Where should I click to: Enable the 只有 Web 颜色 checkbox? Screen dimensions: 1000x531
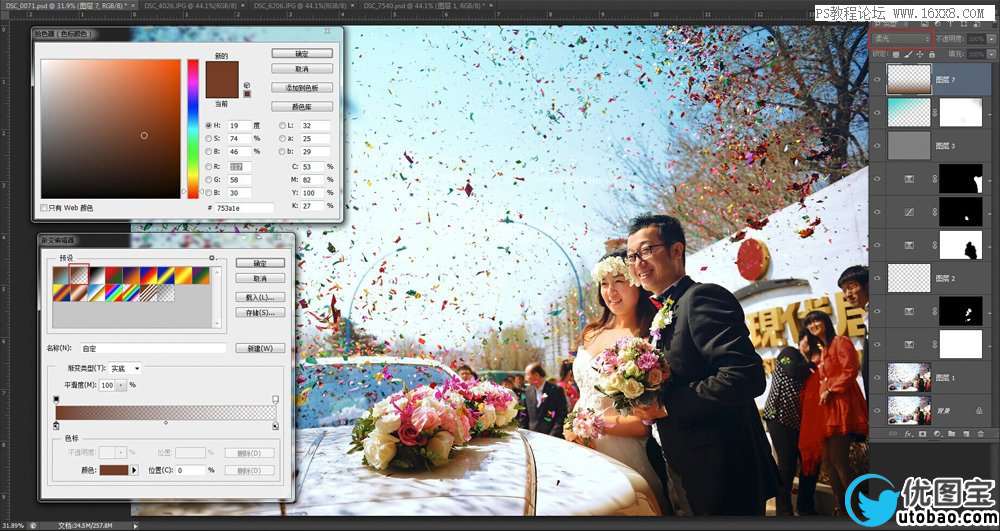click(x=44, y=208)
